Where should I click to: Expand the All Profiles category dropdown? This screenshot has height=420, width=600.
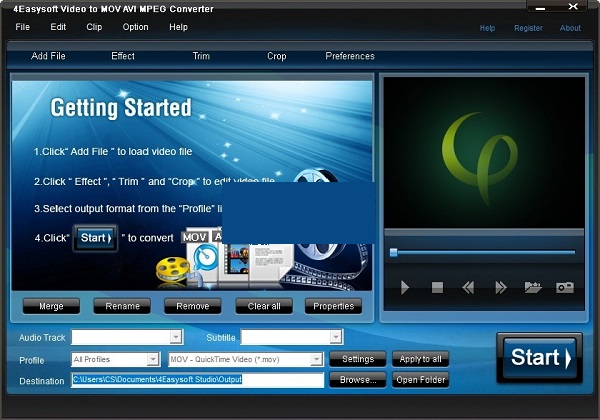[x=153, y=360]
